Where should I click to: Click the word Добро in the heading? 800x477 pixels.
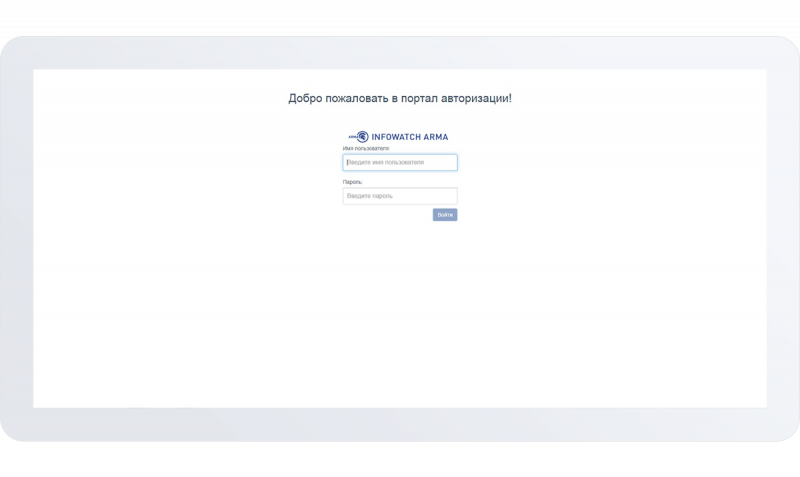(x=304, y=99)
